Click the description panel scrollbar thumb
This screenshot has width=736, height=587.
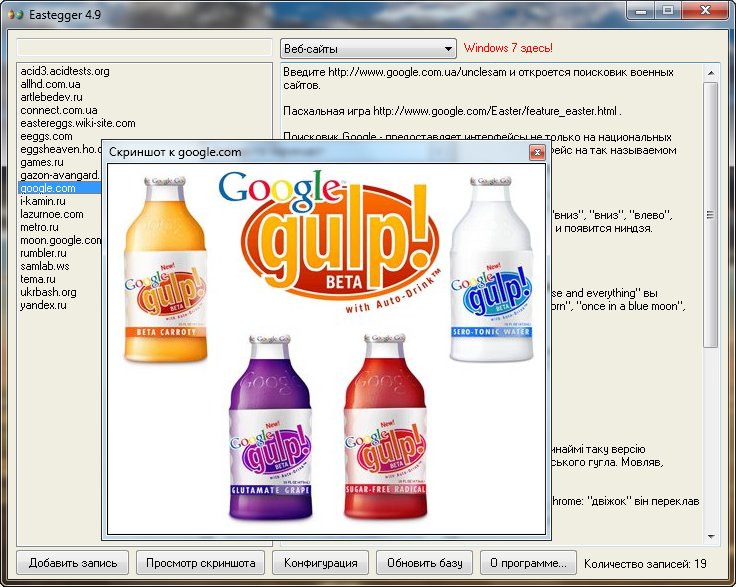tap(711, 215)
